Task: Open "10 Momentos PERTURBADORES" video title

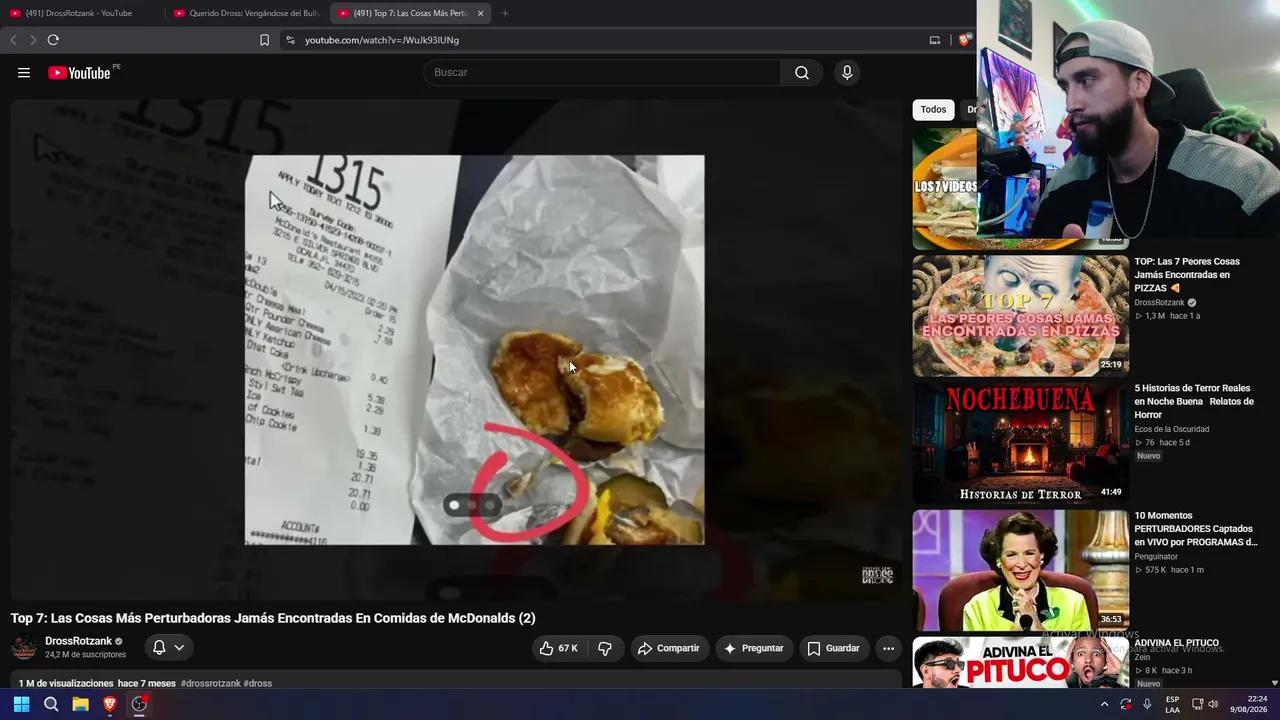Action: click(x=1196, y=529)
